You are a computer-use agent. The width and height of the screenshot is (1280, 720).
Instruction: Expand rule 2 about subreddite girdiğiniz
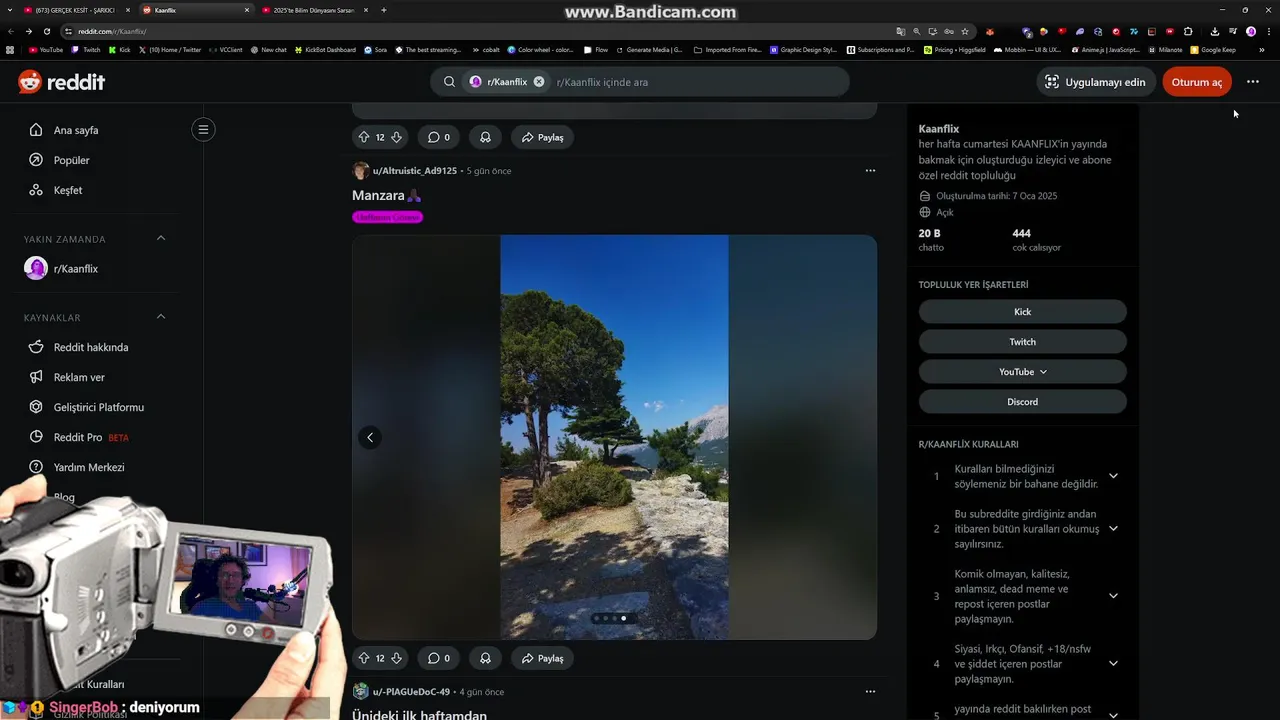[1113, 529]
